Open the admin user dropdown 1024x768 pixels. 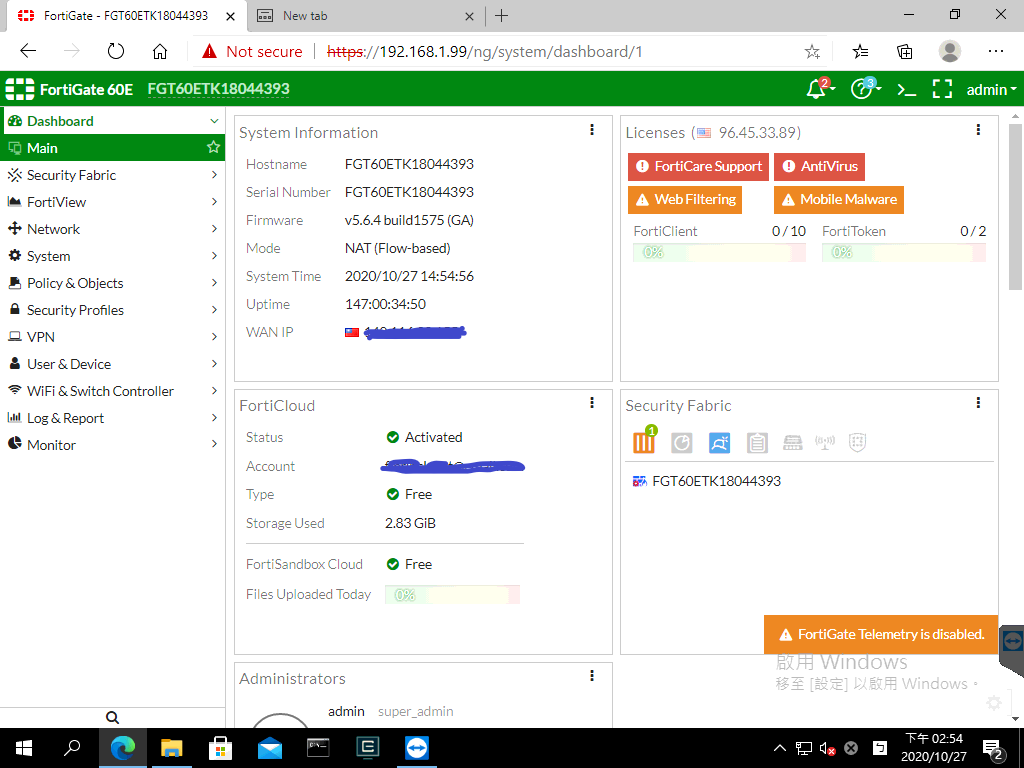(991, 89)
